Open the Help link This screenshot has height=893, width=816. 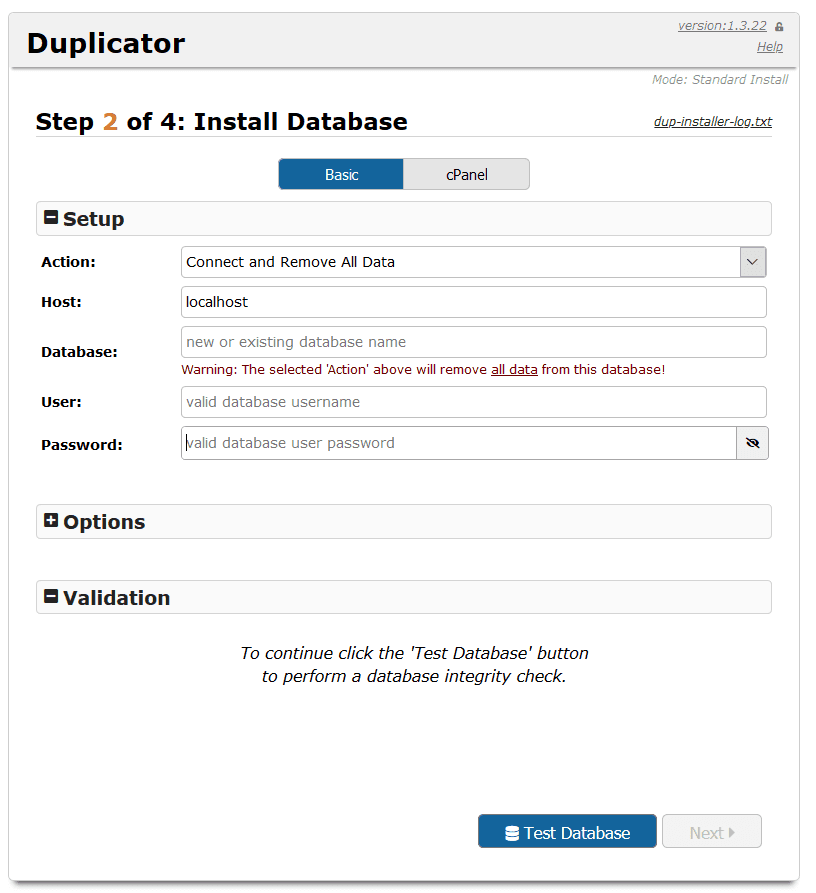click(x=770, y=46)
